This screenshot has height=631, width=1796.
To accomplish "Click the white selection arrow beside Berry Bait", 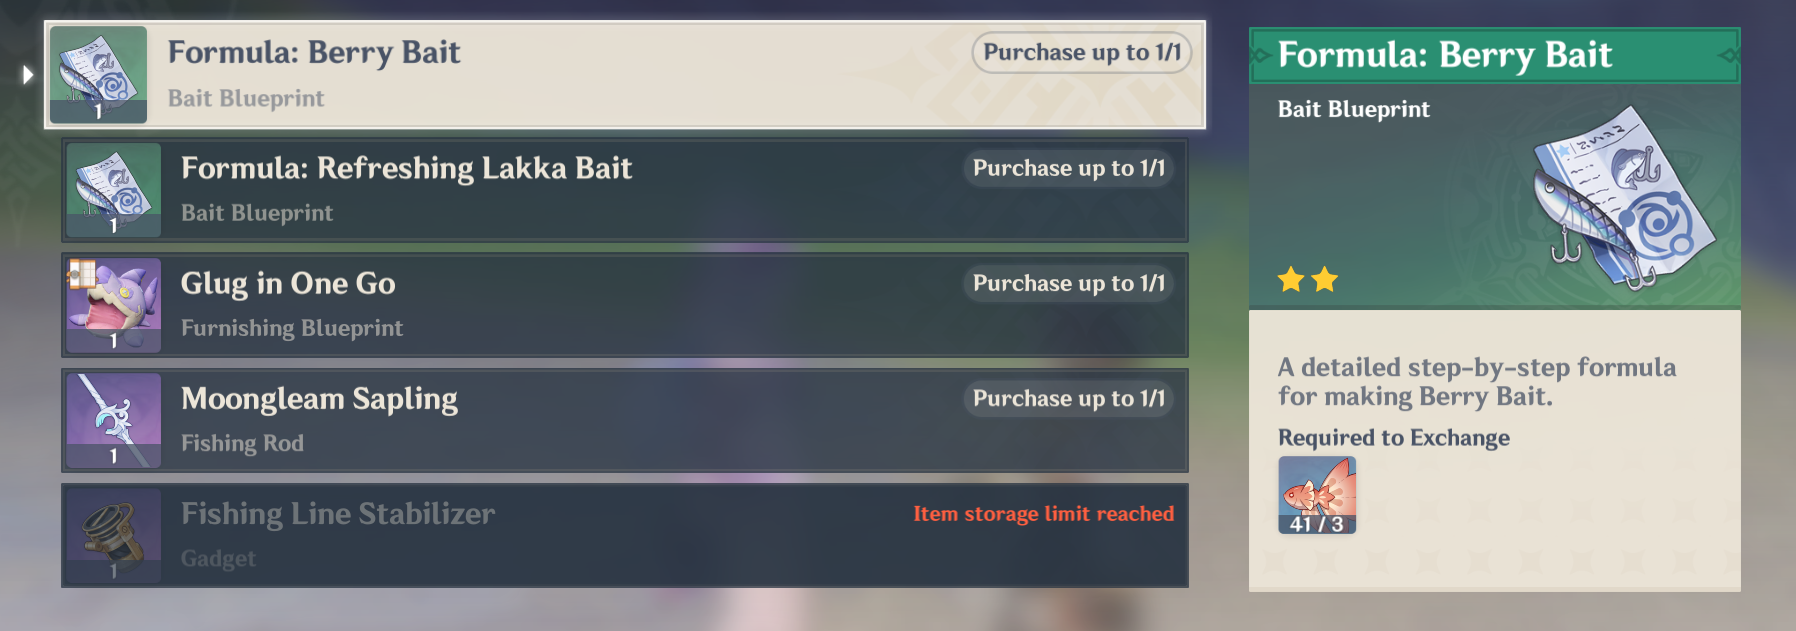I will [28, 75].
